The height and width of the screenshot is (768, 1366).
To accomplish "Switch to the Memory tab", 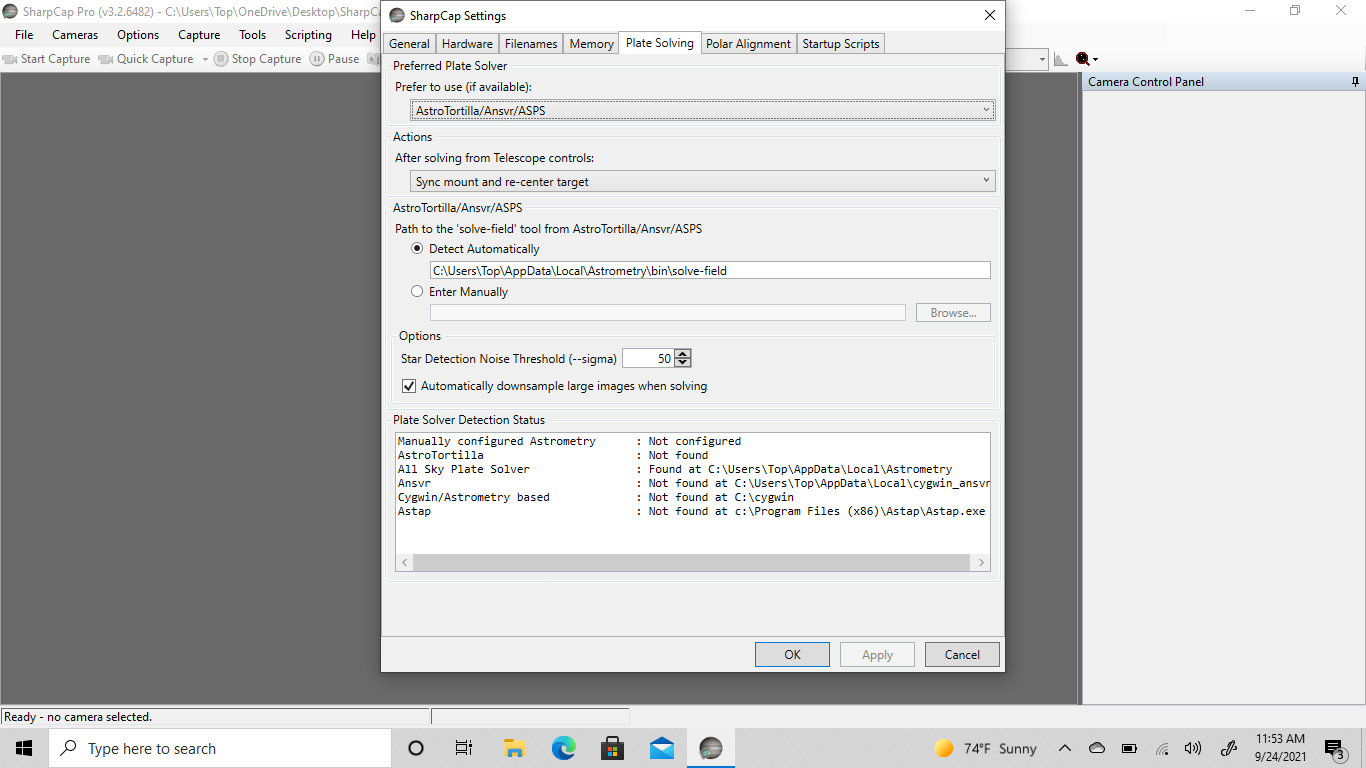I will tap(591, 44).
